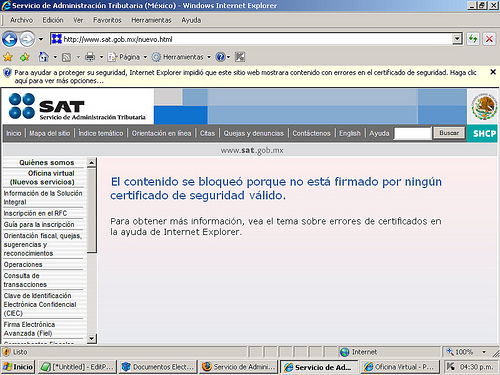Click the sidebar scrollbar up arrow
This screenshot has height=375, width=500.
tap(92, 163)
